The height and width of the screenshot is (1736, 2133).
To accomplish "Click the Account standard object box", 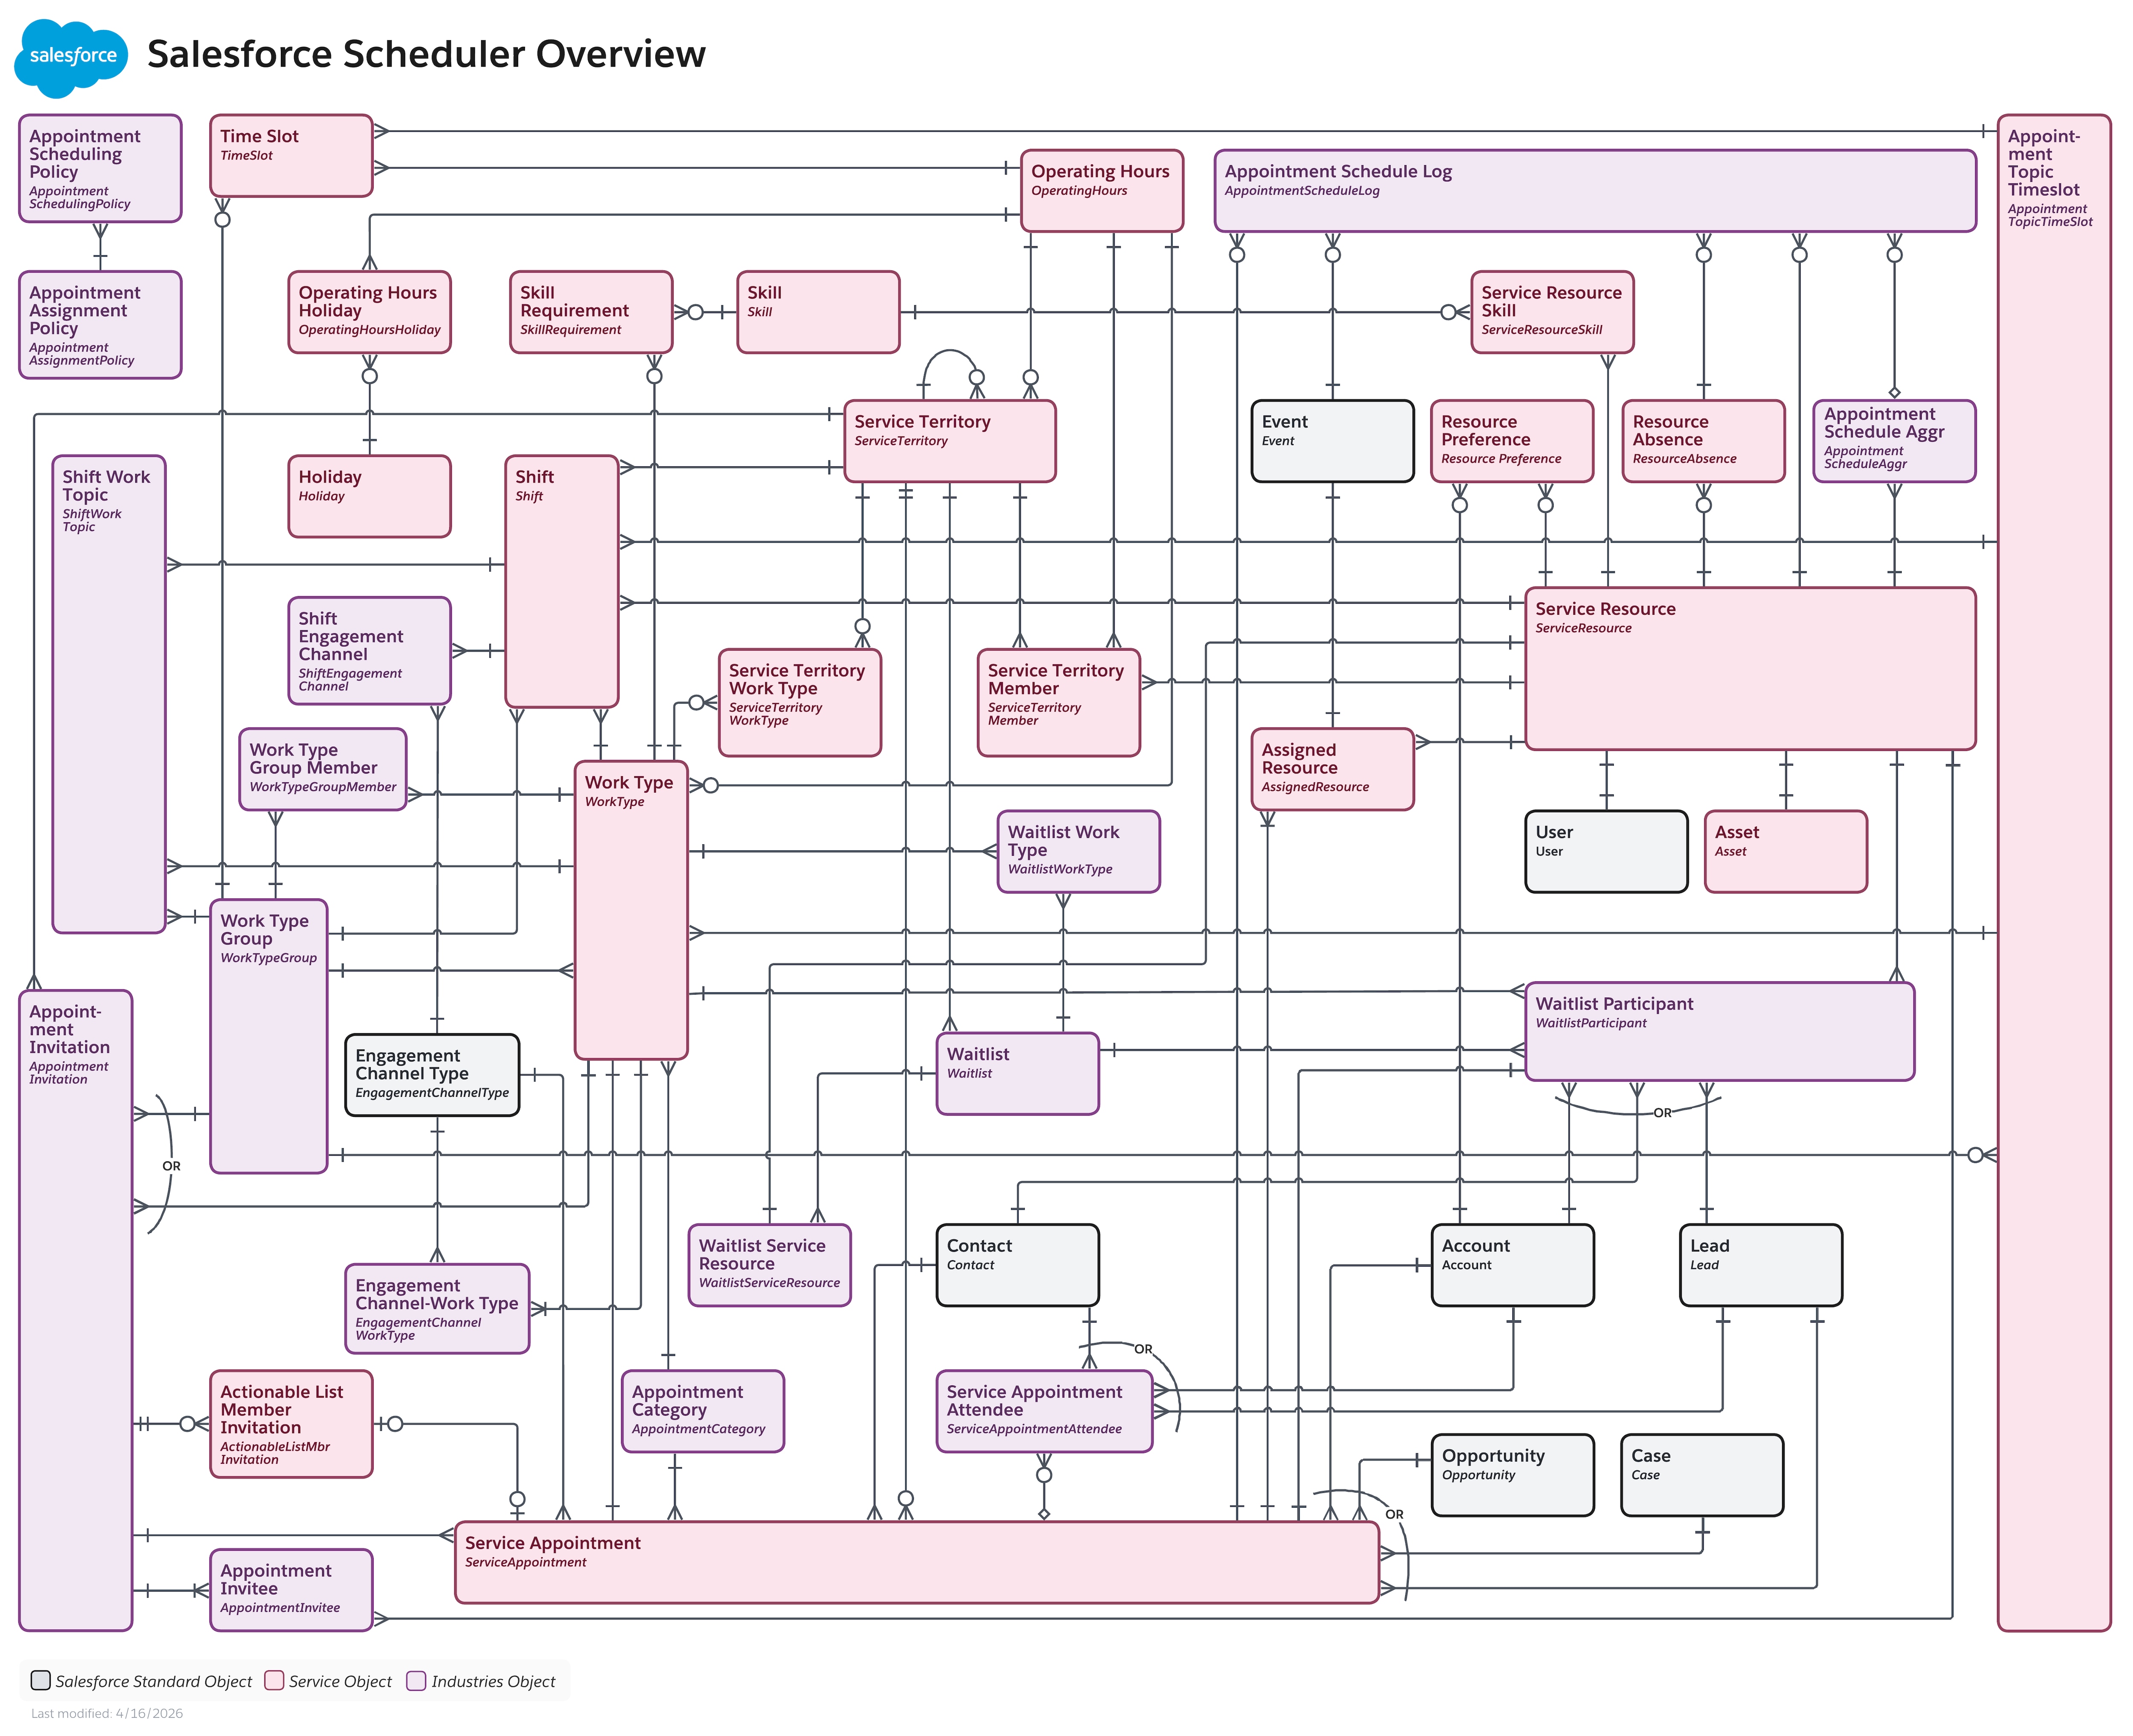I will [1513, 1266].
